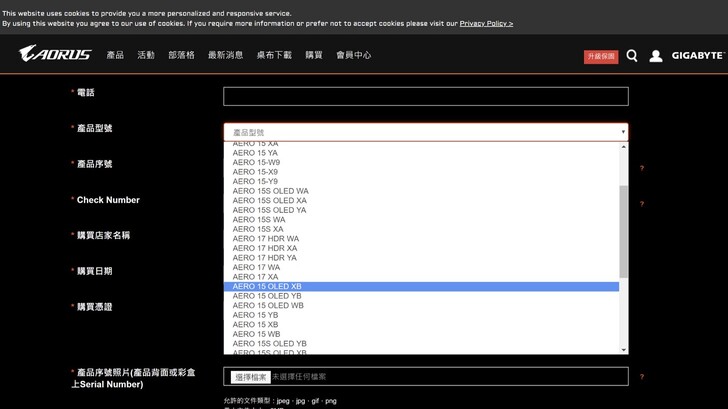Screen dimensions: 728x409
Task: Click the 電話 input field
Action: pyautogui.click(x=426, y=96)
